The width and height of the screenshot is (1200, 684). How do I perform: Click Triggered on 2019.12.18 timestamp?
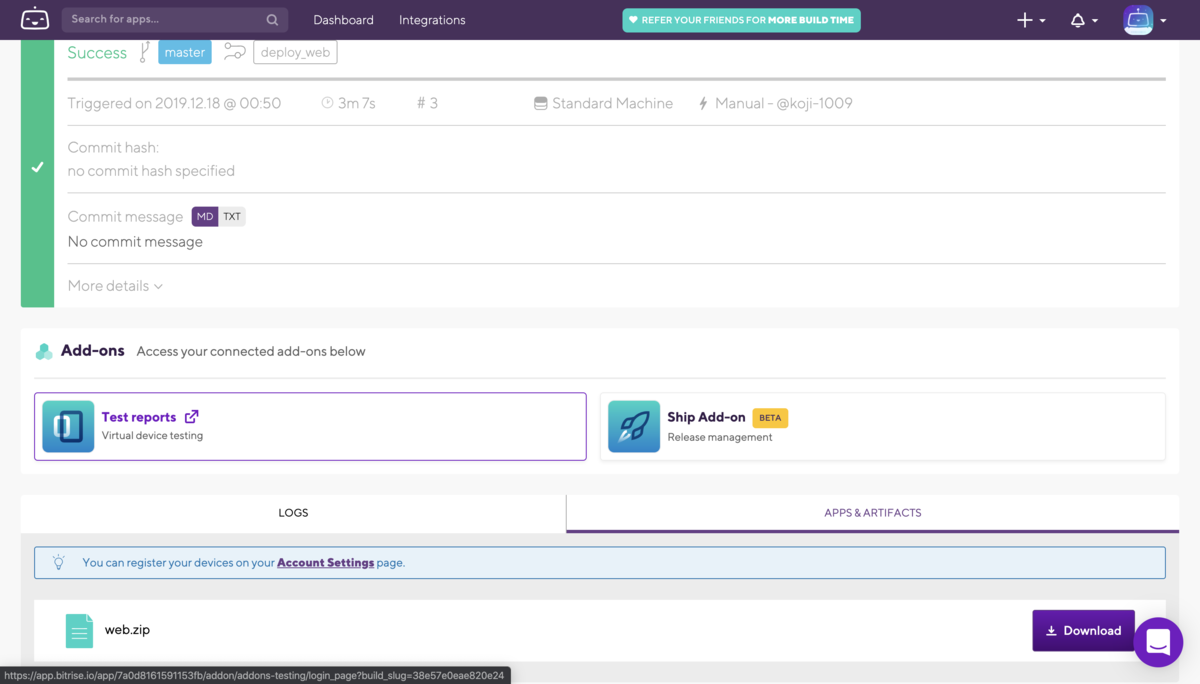[x=174, y=103]
